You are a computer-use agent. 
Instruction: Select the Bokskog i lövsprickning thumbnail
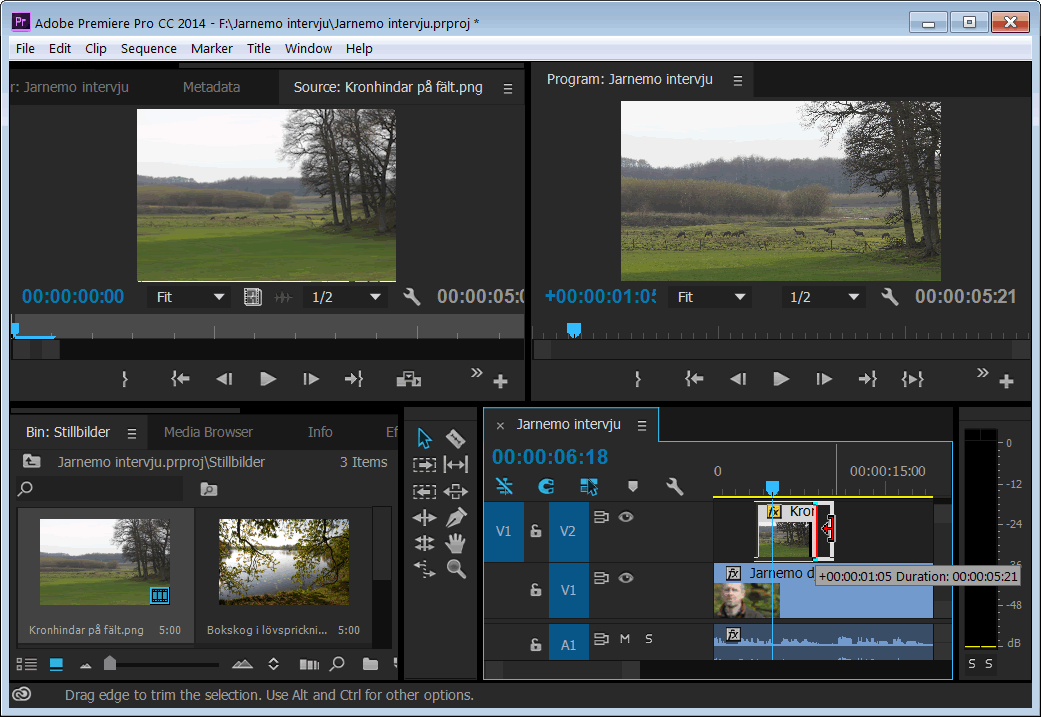(x=284, y=561)
